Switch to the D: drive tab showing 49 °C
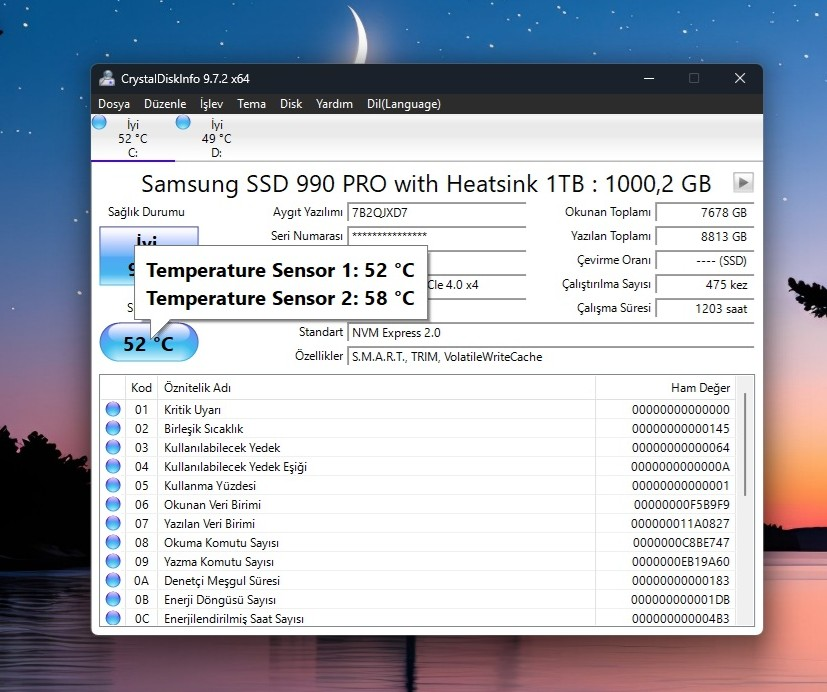Viewport: 827px width, 692px height. tap(216, 138)
